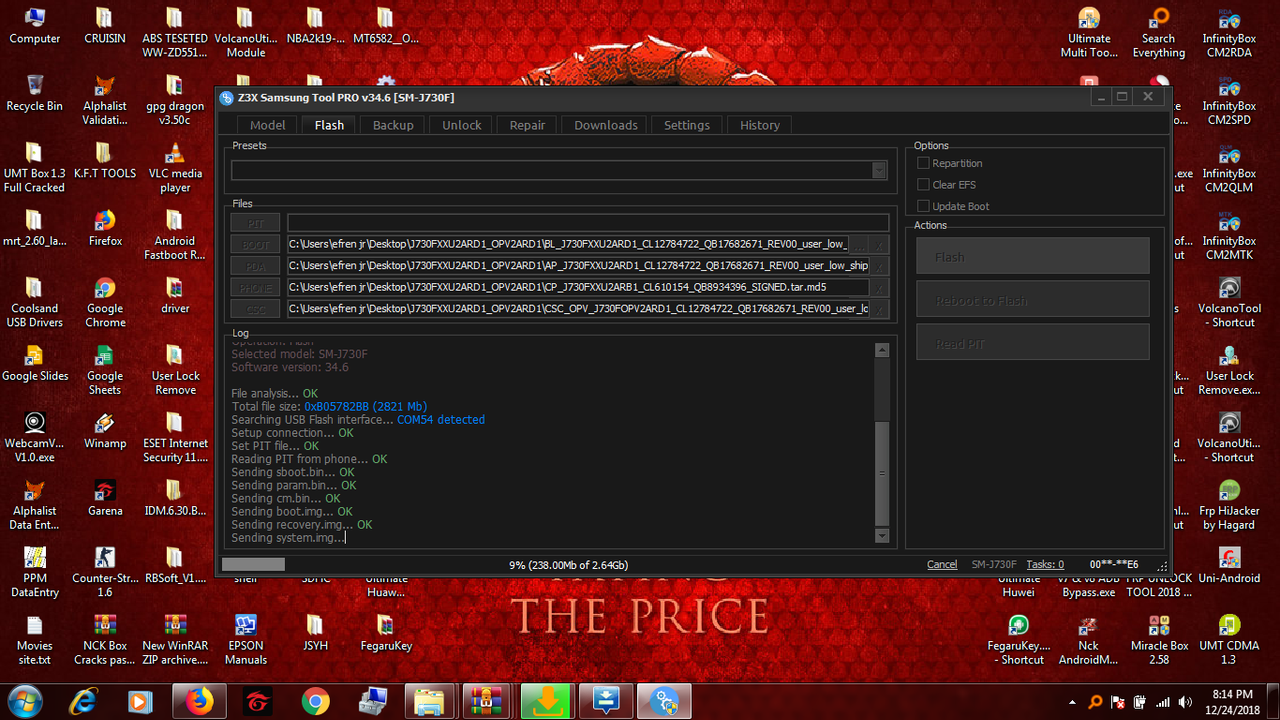Click the BOOT file path field
1280x720 pixels.
[568, 244]
